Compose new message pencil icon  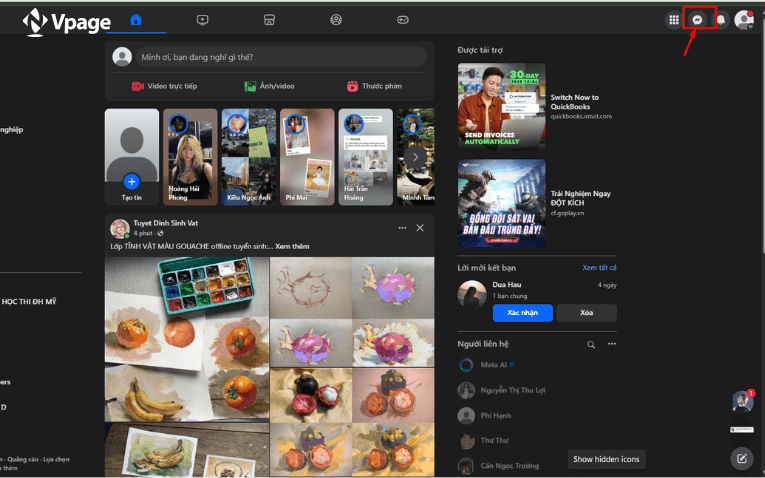click(742, 458)
